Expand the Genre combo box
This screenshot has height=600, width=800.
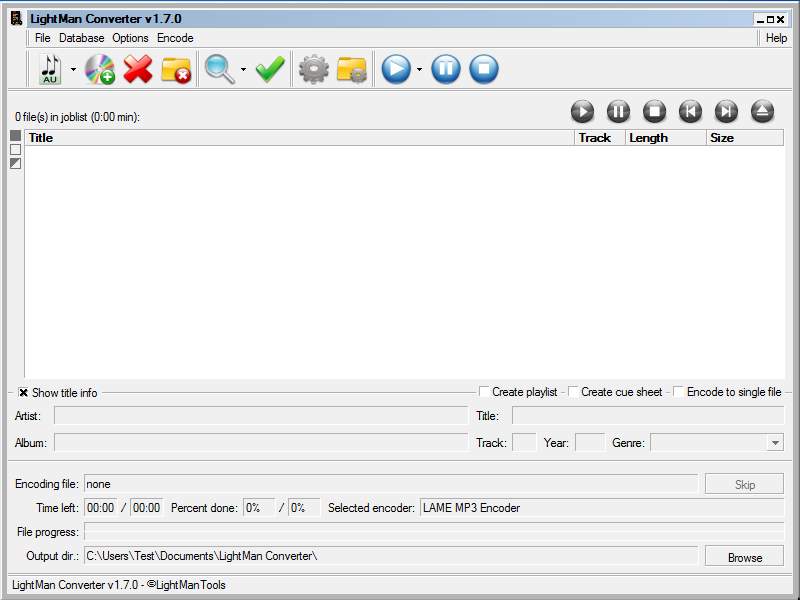(775, 443)
